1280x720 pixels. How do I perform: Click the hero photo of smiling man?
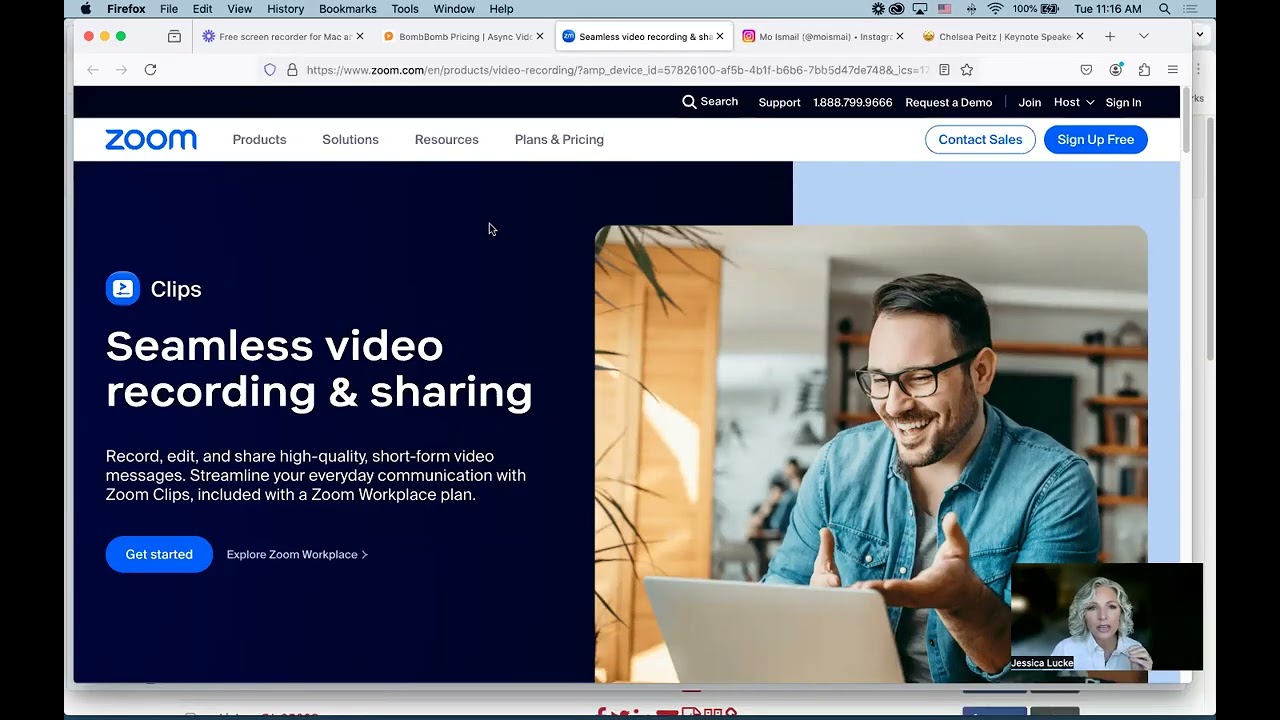(x=871, y=454)
